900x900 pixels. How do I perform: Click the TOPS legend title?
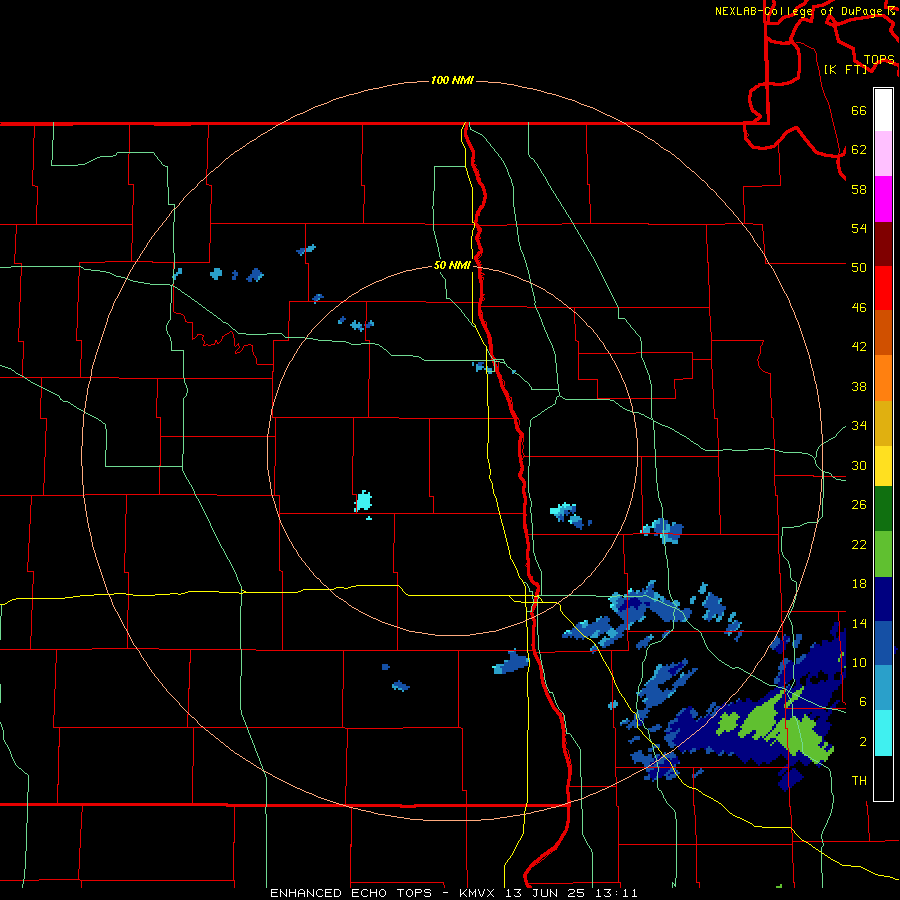[879, 59]
